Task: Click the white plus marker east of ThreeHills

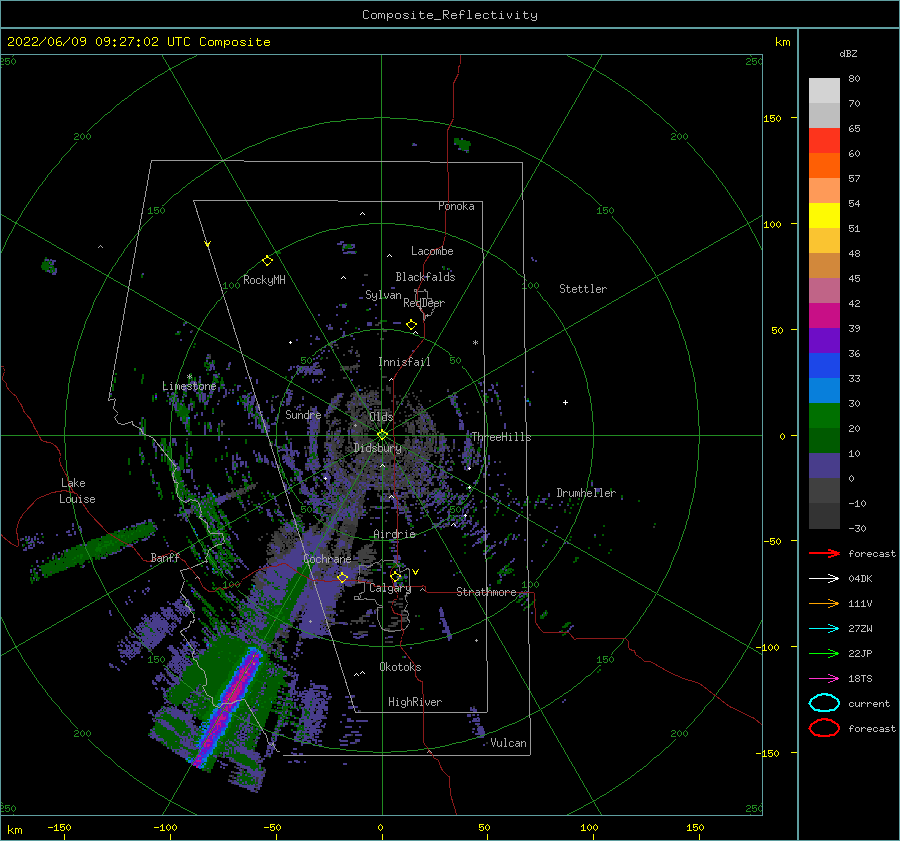Action: (565, 402)
